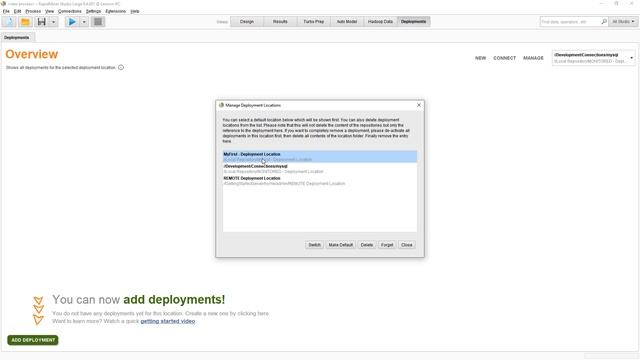Image resolution: width=640 pixels, height=360 pixels.
Task: Click the Close button in the dialog
Action: [407, 245]
